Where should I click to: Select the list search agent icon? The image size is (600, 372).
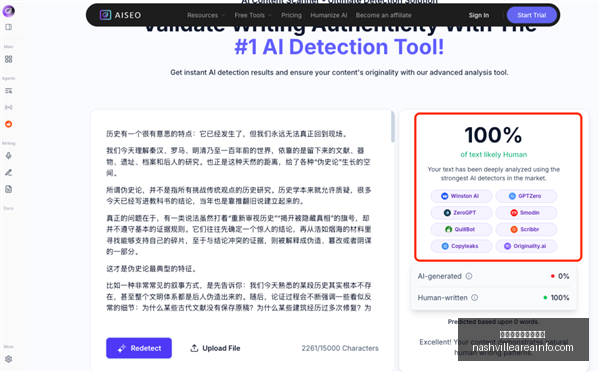[8, 91]
